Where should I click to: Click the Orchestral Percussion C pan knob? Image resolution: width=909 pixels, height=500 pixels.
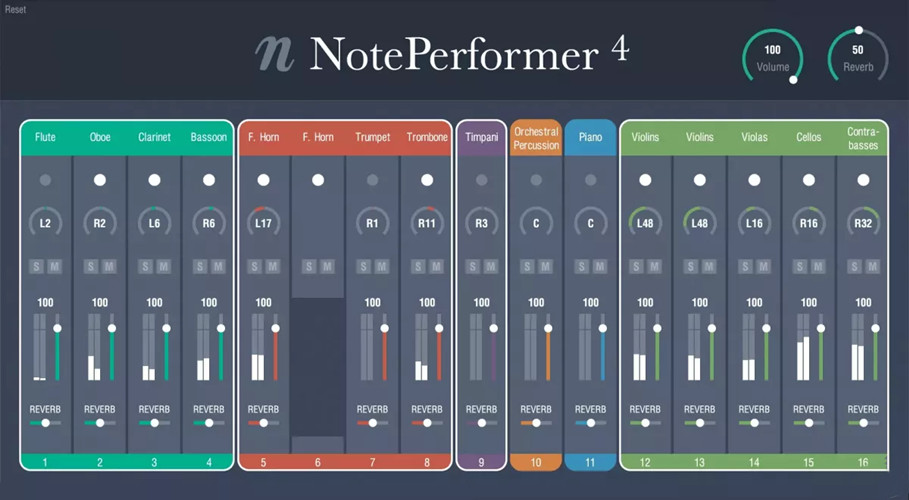[x=536, y=223]
